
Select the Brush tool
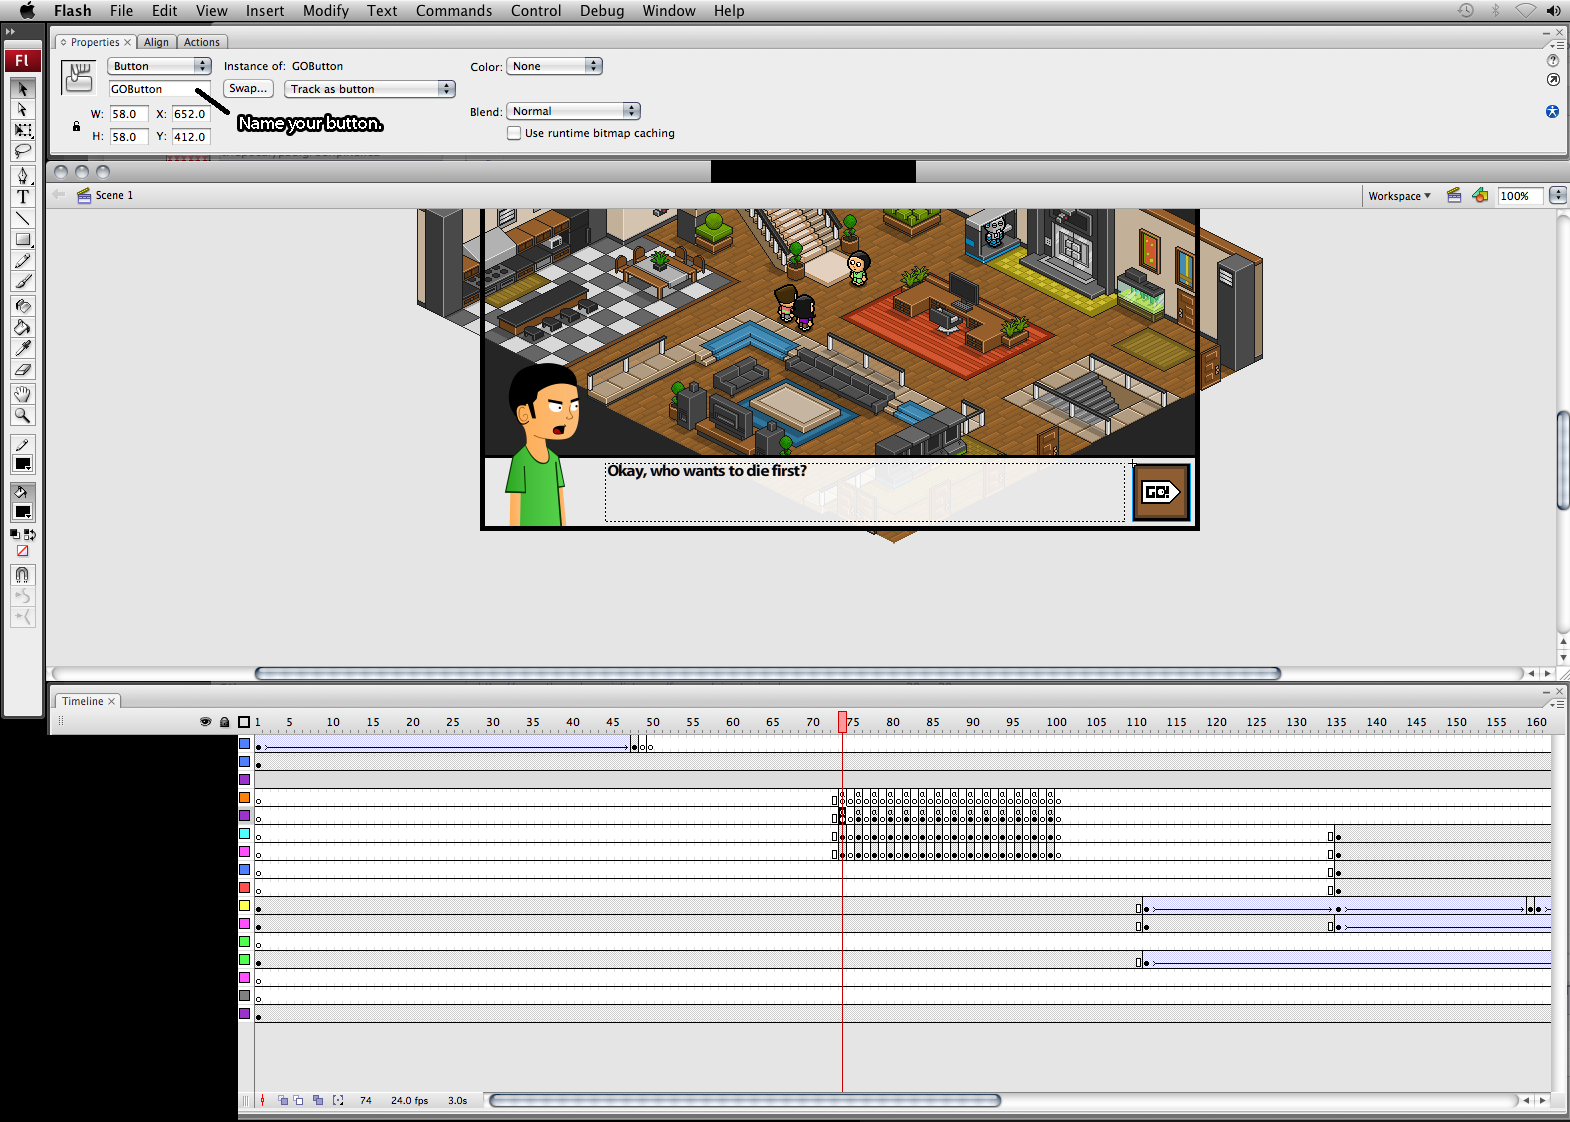tap(23, 281)
